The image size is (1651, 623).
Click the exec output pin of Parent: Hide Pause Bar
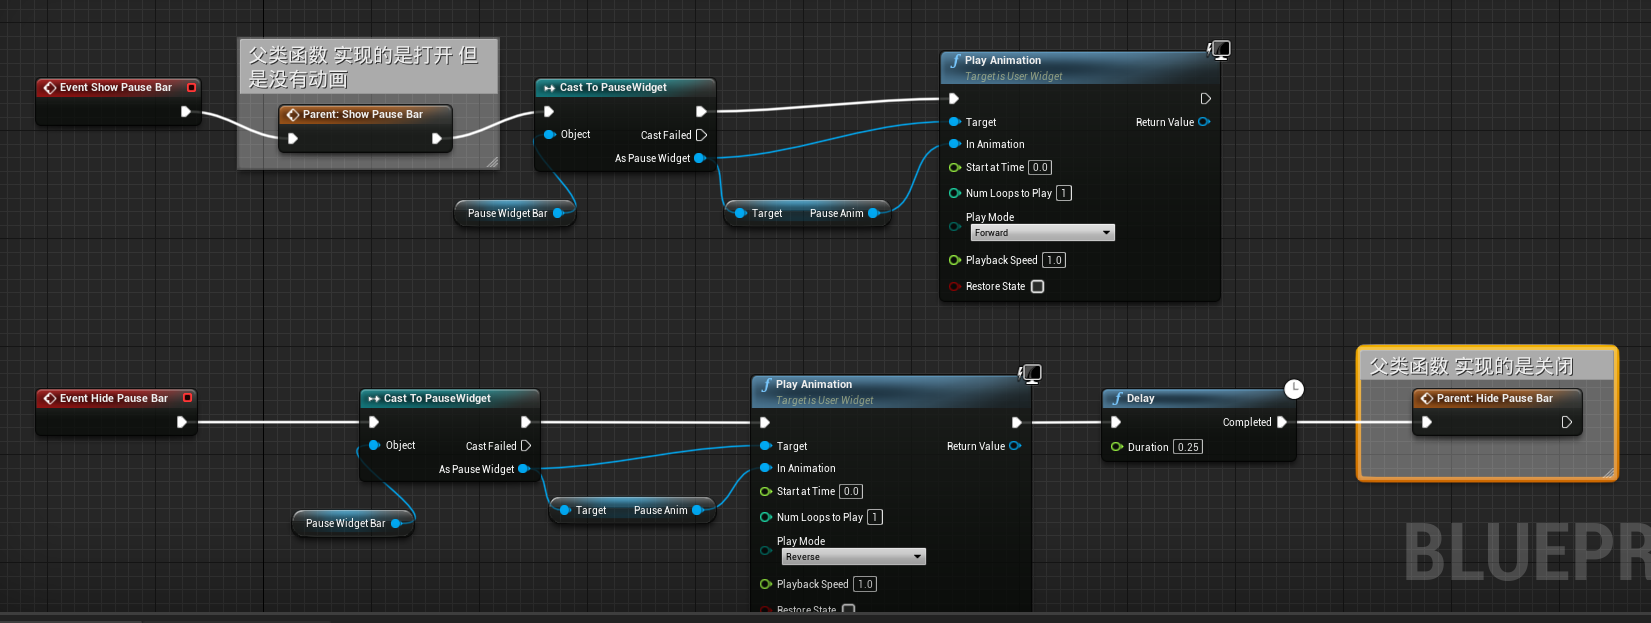pos(1567,422)
